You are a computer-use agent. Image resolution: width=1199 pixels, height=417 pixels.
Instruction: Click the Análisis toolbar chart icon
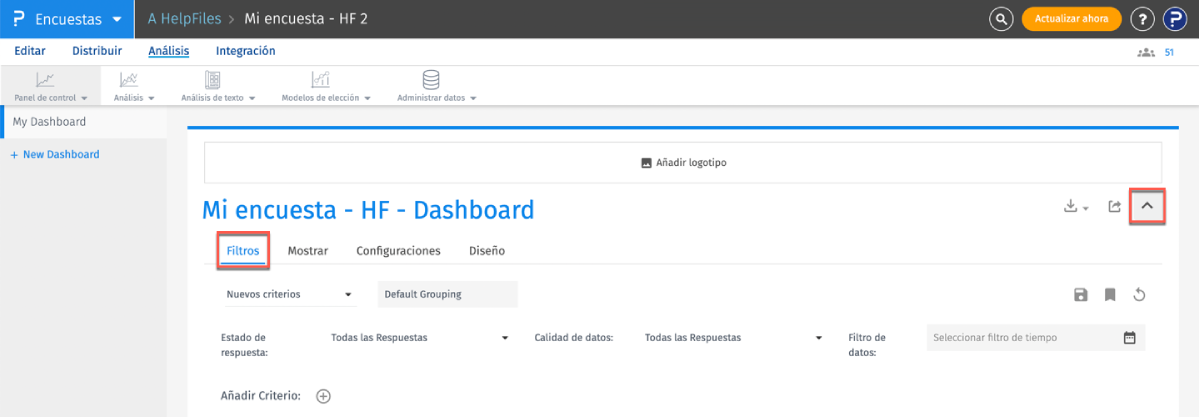128,80
